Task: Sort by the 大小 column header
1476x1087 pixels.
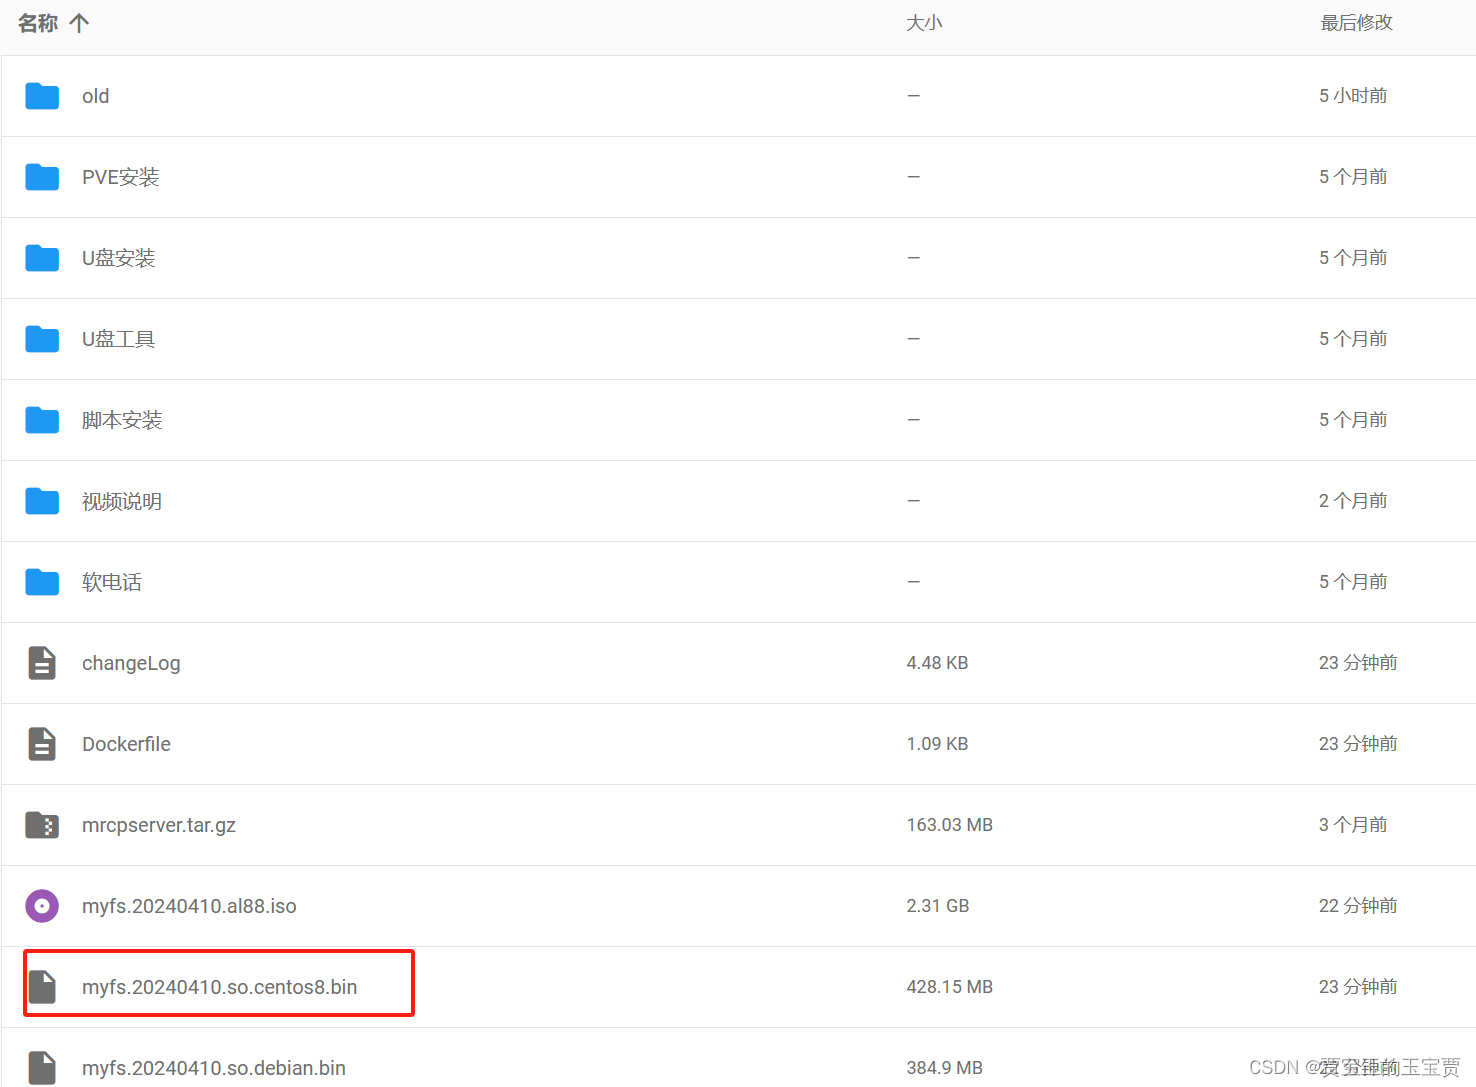Action: (x=924, y=23)
